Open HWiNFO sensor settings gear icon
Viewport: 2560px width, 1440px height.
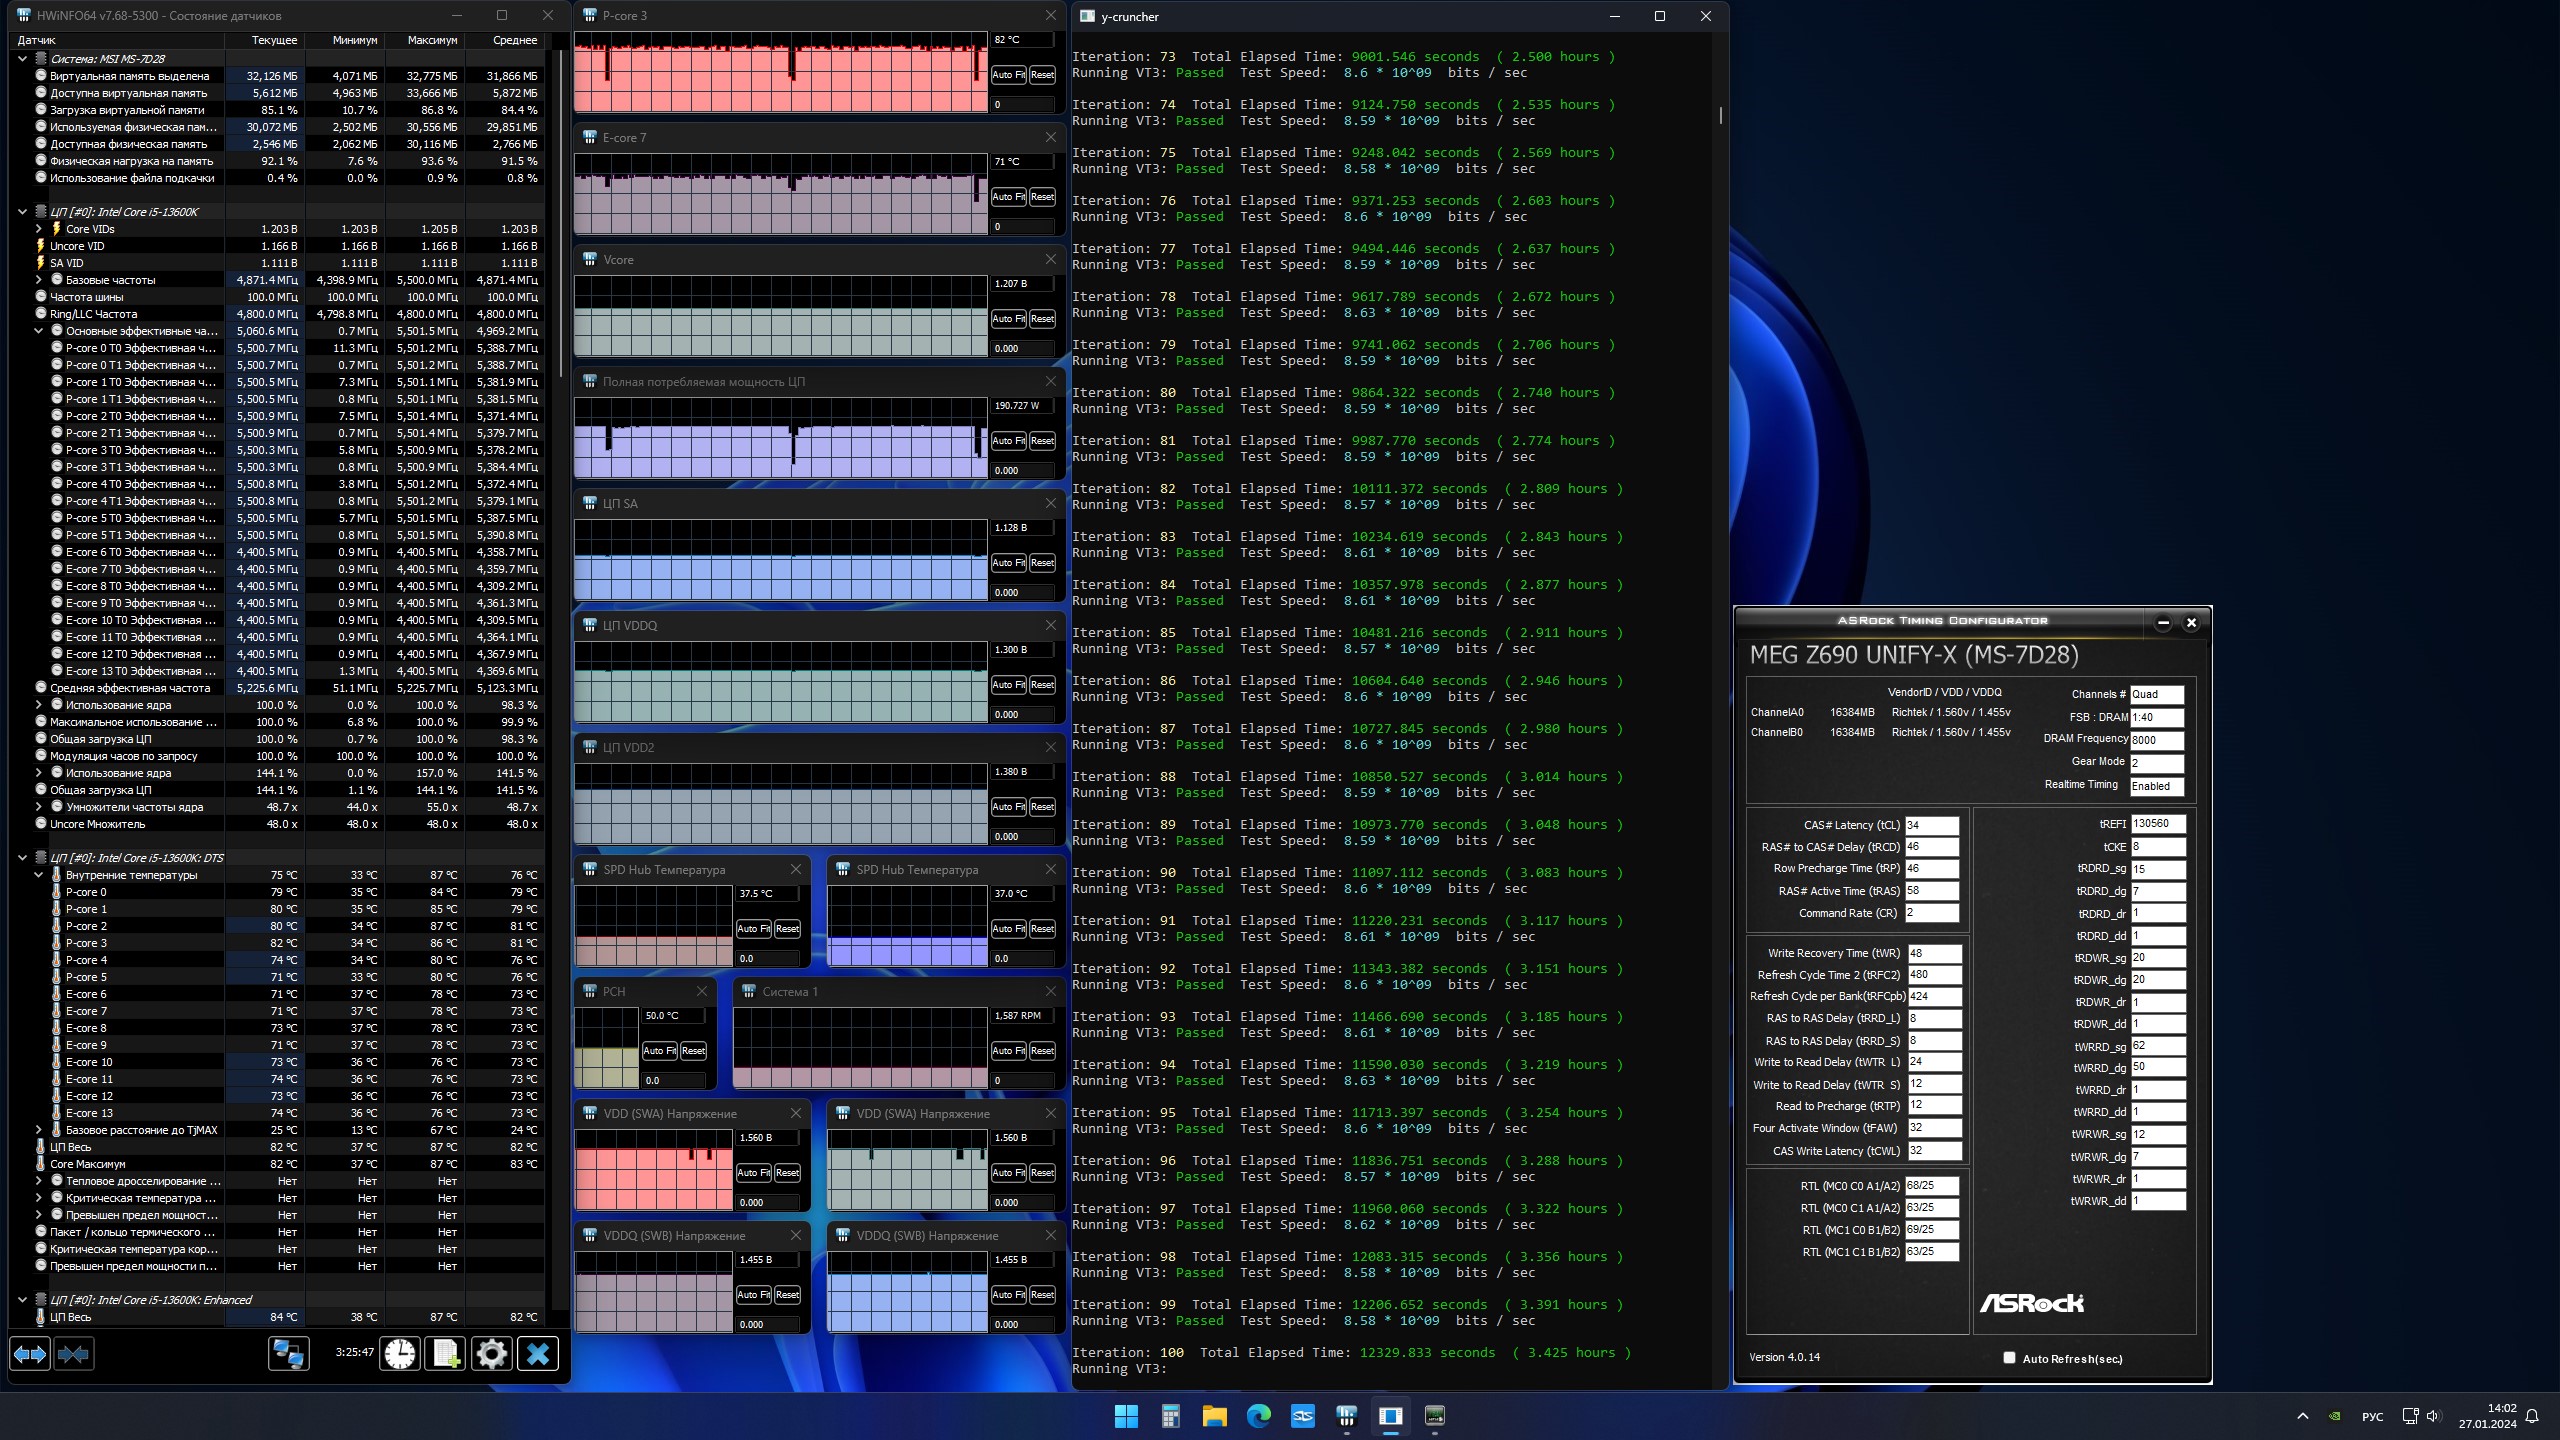point(491,1354)
